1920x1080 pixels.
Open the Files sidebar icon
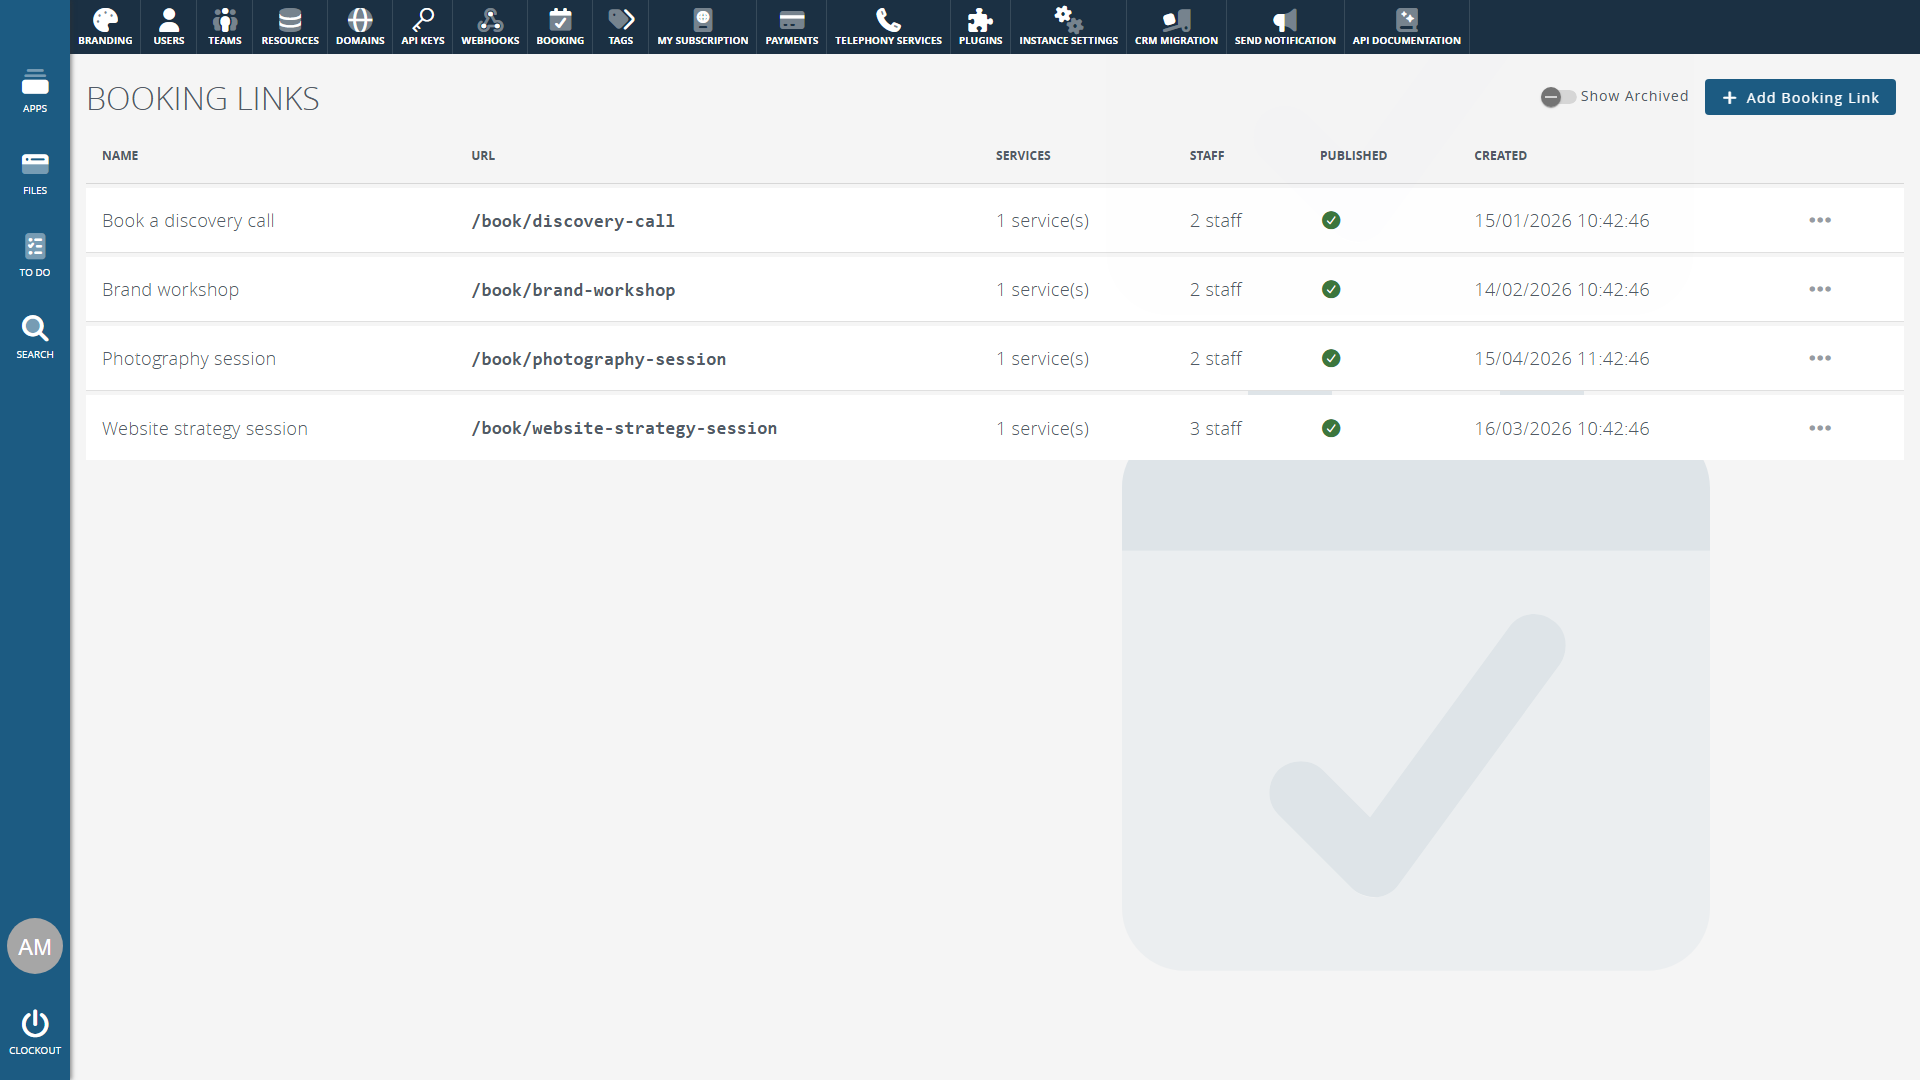[x=35, y=173]
